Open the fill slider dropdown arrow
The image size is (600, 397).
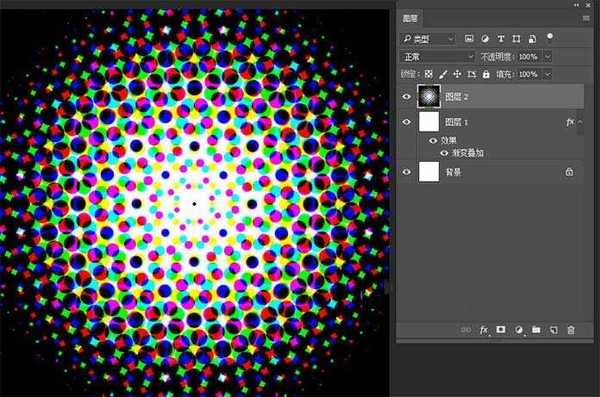[548, 74]
